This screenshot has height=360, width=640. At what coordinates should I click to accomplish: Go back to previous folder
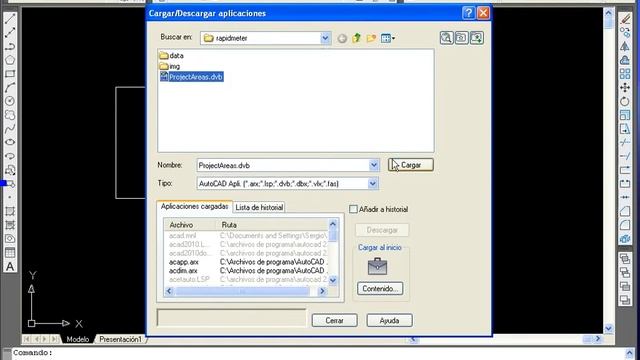pos(342,38)
